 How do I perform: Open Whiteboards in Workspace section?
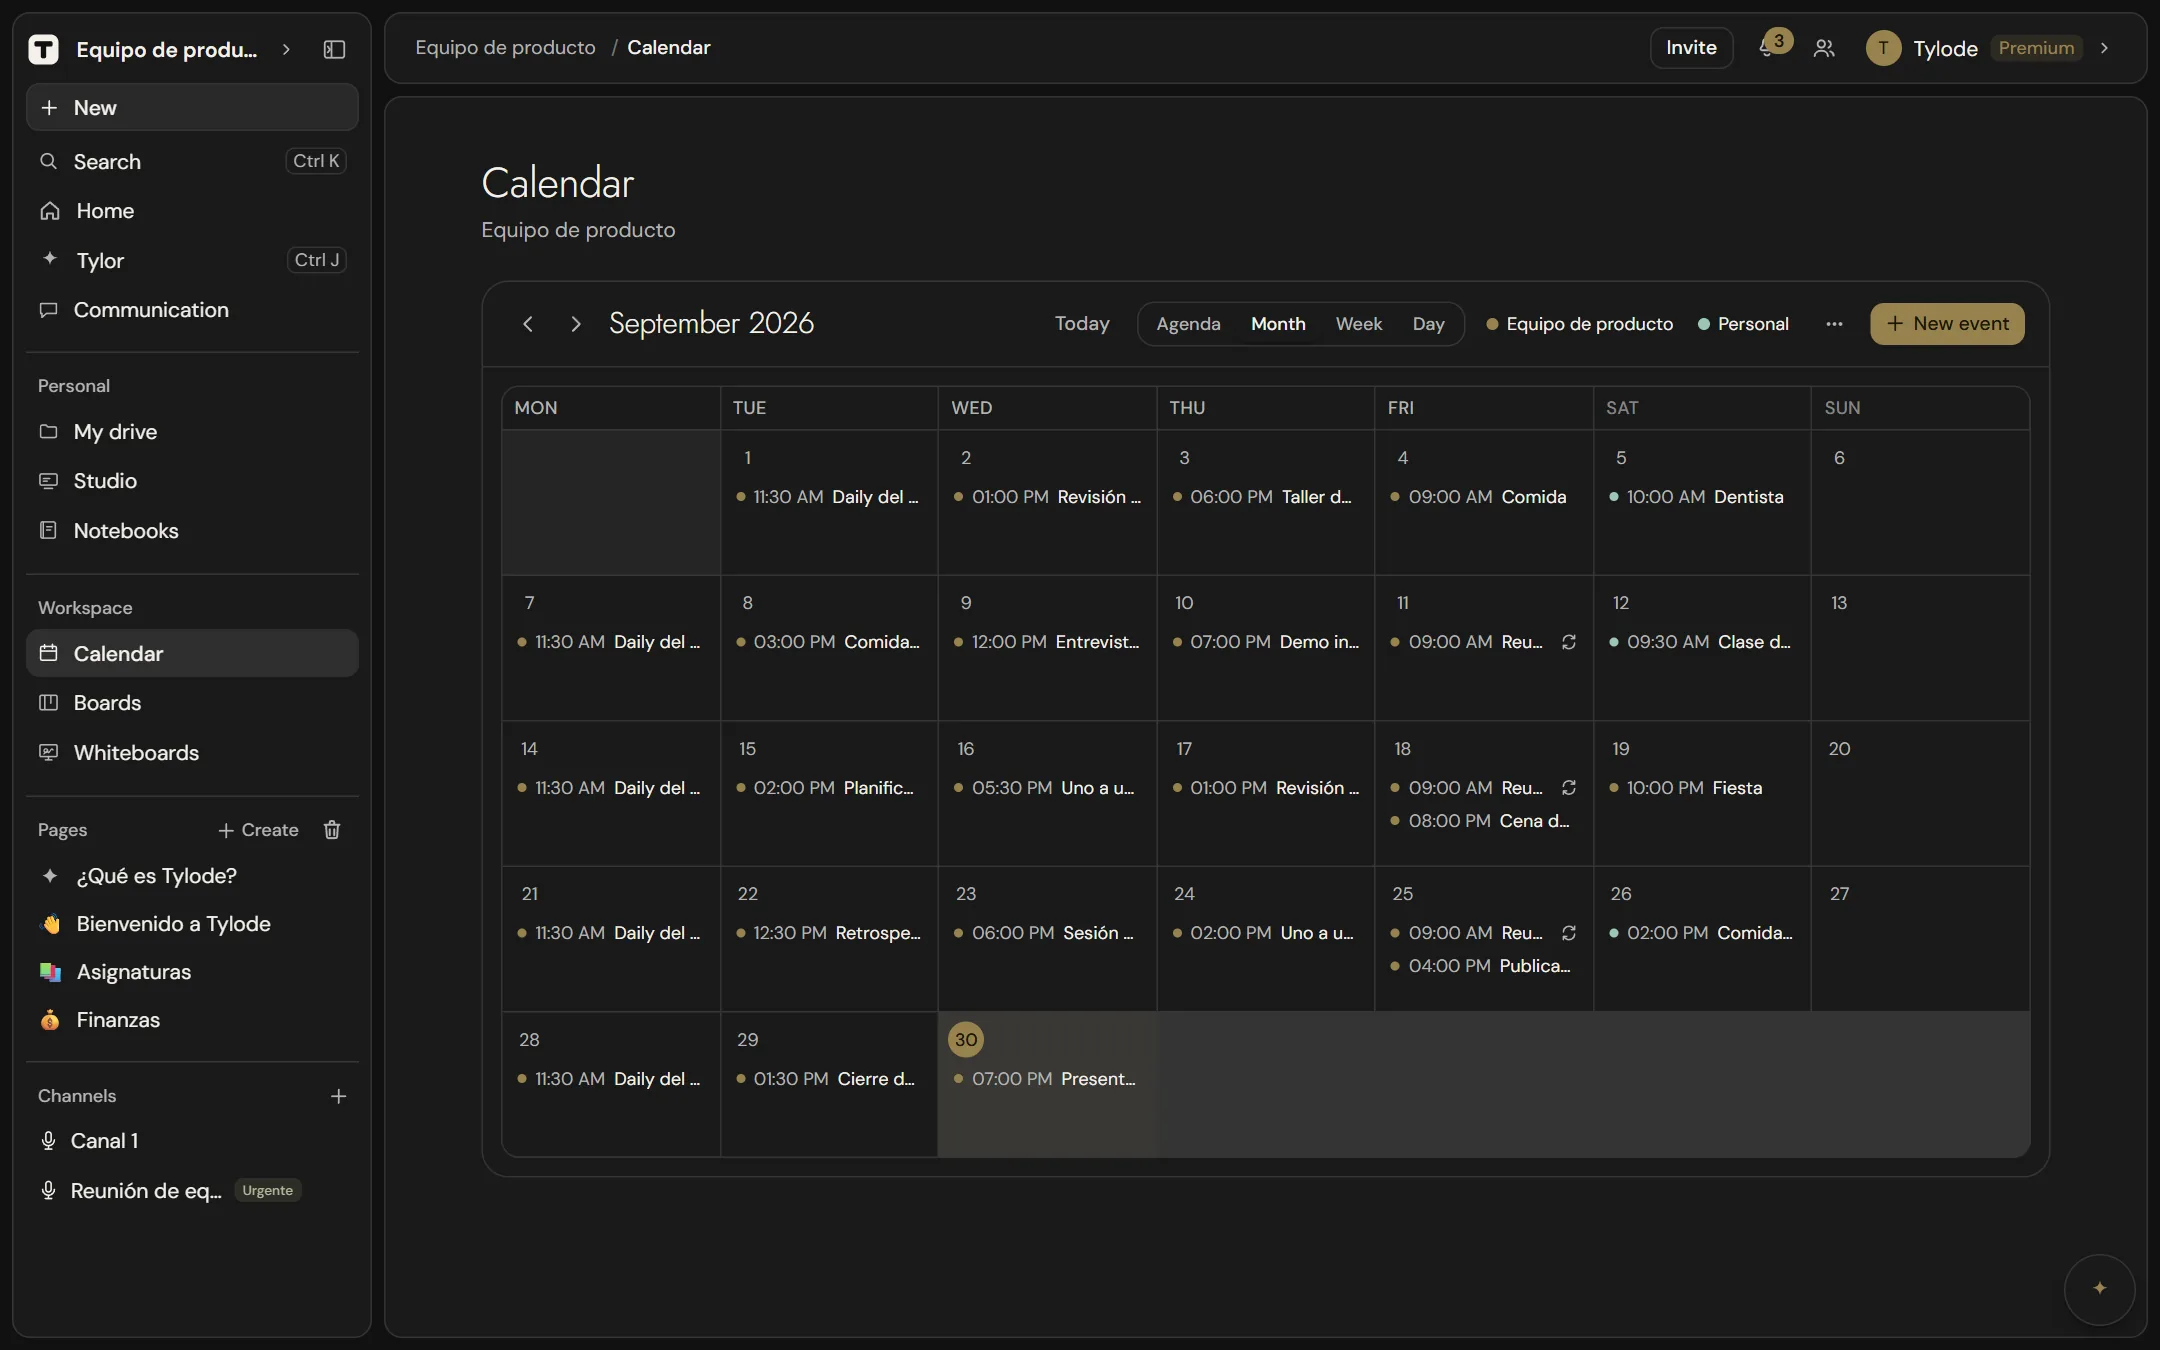pos(192,753)
